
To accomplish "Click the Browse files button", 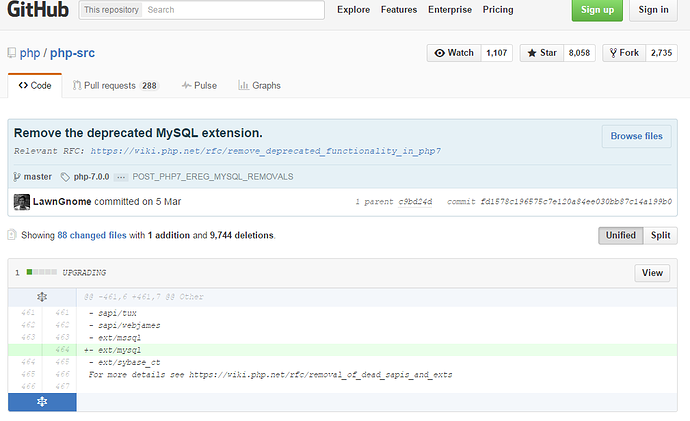I will pos(636,136).
